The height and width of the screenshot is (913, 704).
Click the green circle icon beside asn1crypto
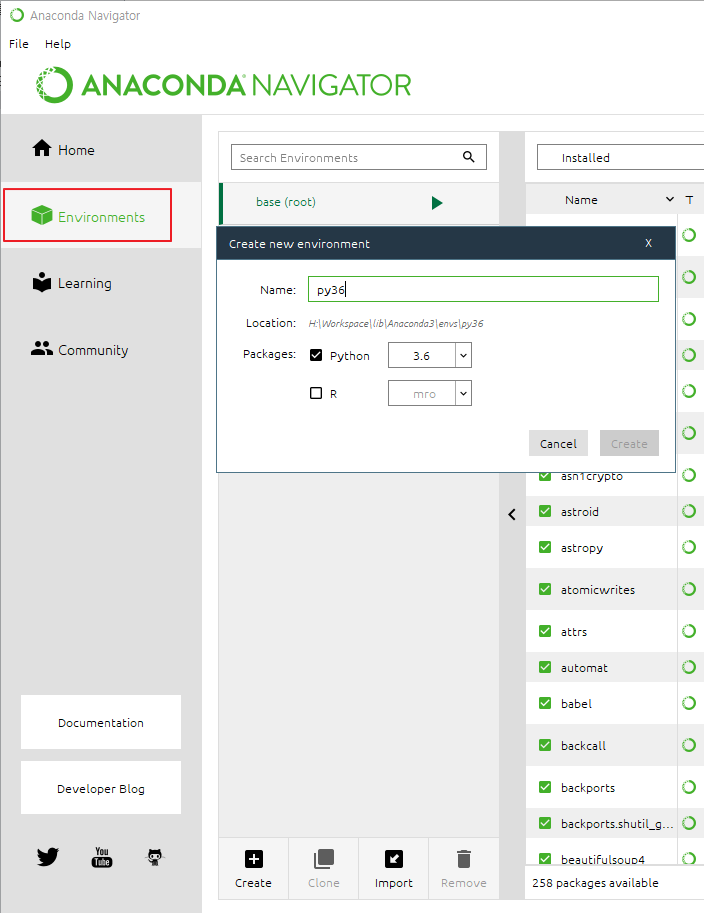tap(689, 475)
